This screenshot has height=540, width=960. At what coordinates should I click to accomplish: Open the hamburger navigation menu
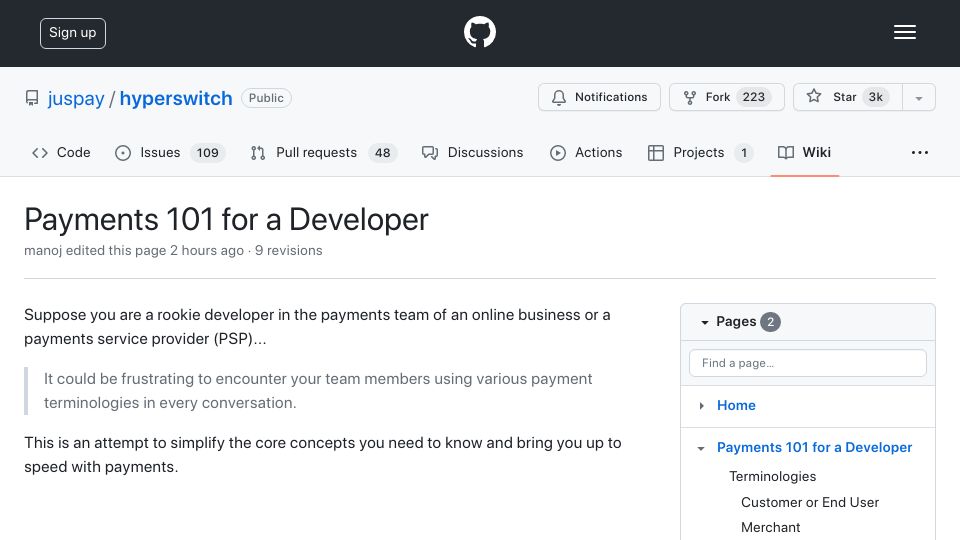tap(904, 32)
